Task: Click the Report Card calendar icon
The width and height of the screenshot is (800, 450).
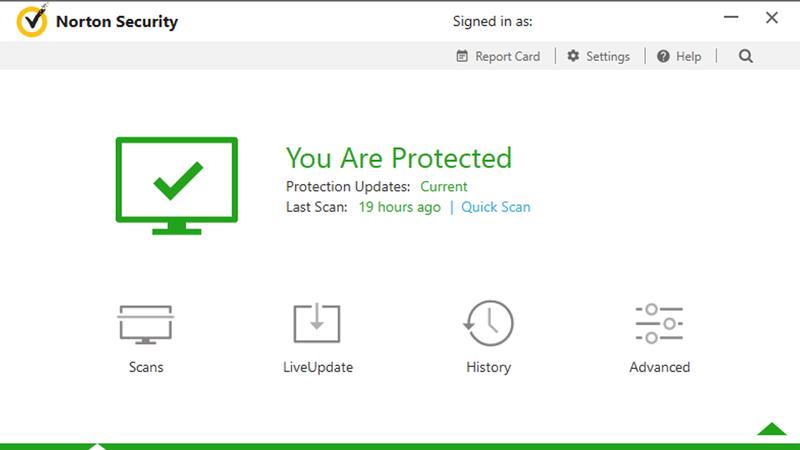Action: [462, 56]
